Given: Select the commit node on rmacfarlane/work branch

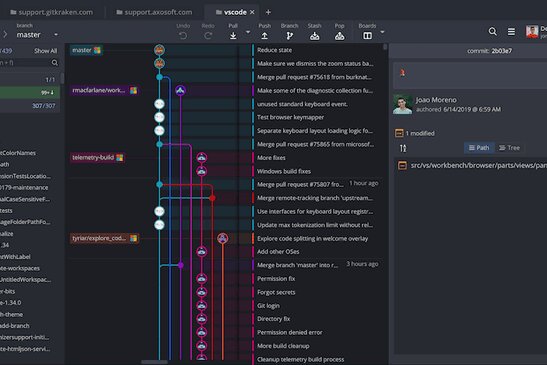Looking at the screenshot, I should tap(180, 90).
